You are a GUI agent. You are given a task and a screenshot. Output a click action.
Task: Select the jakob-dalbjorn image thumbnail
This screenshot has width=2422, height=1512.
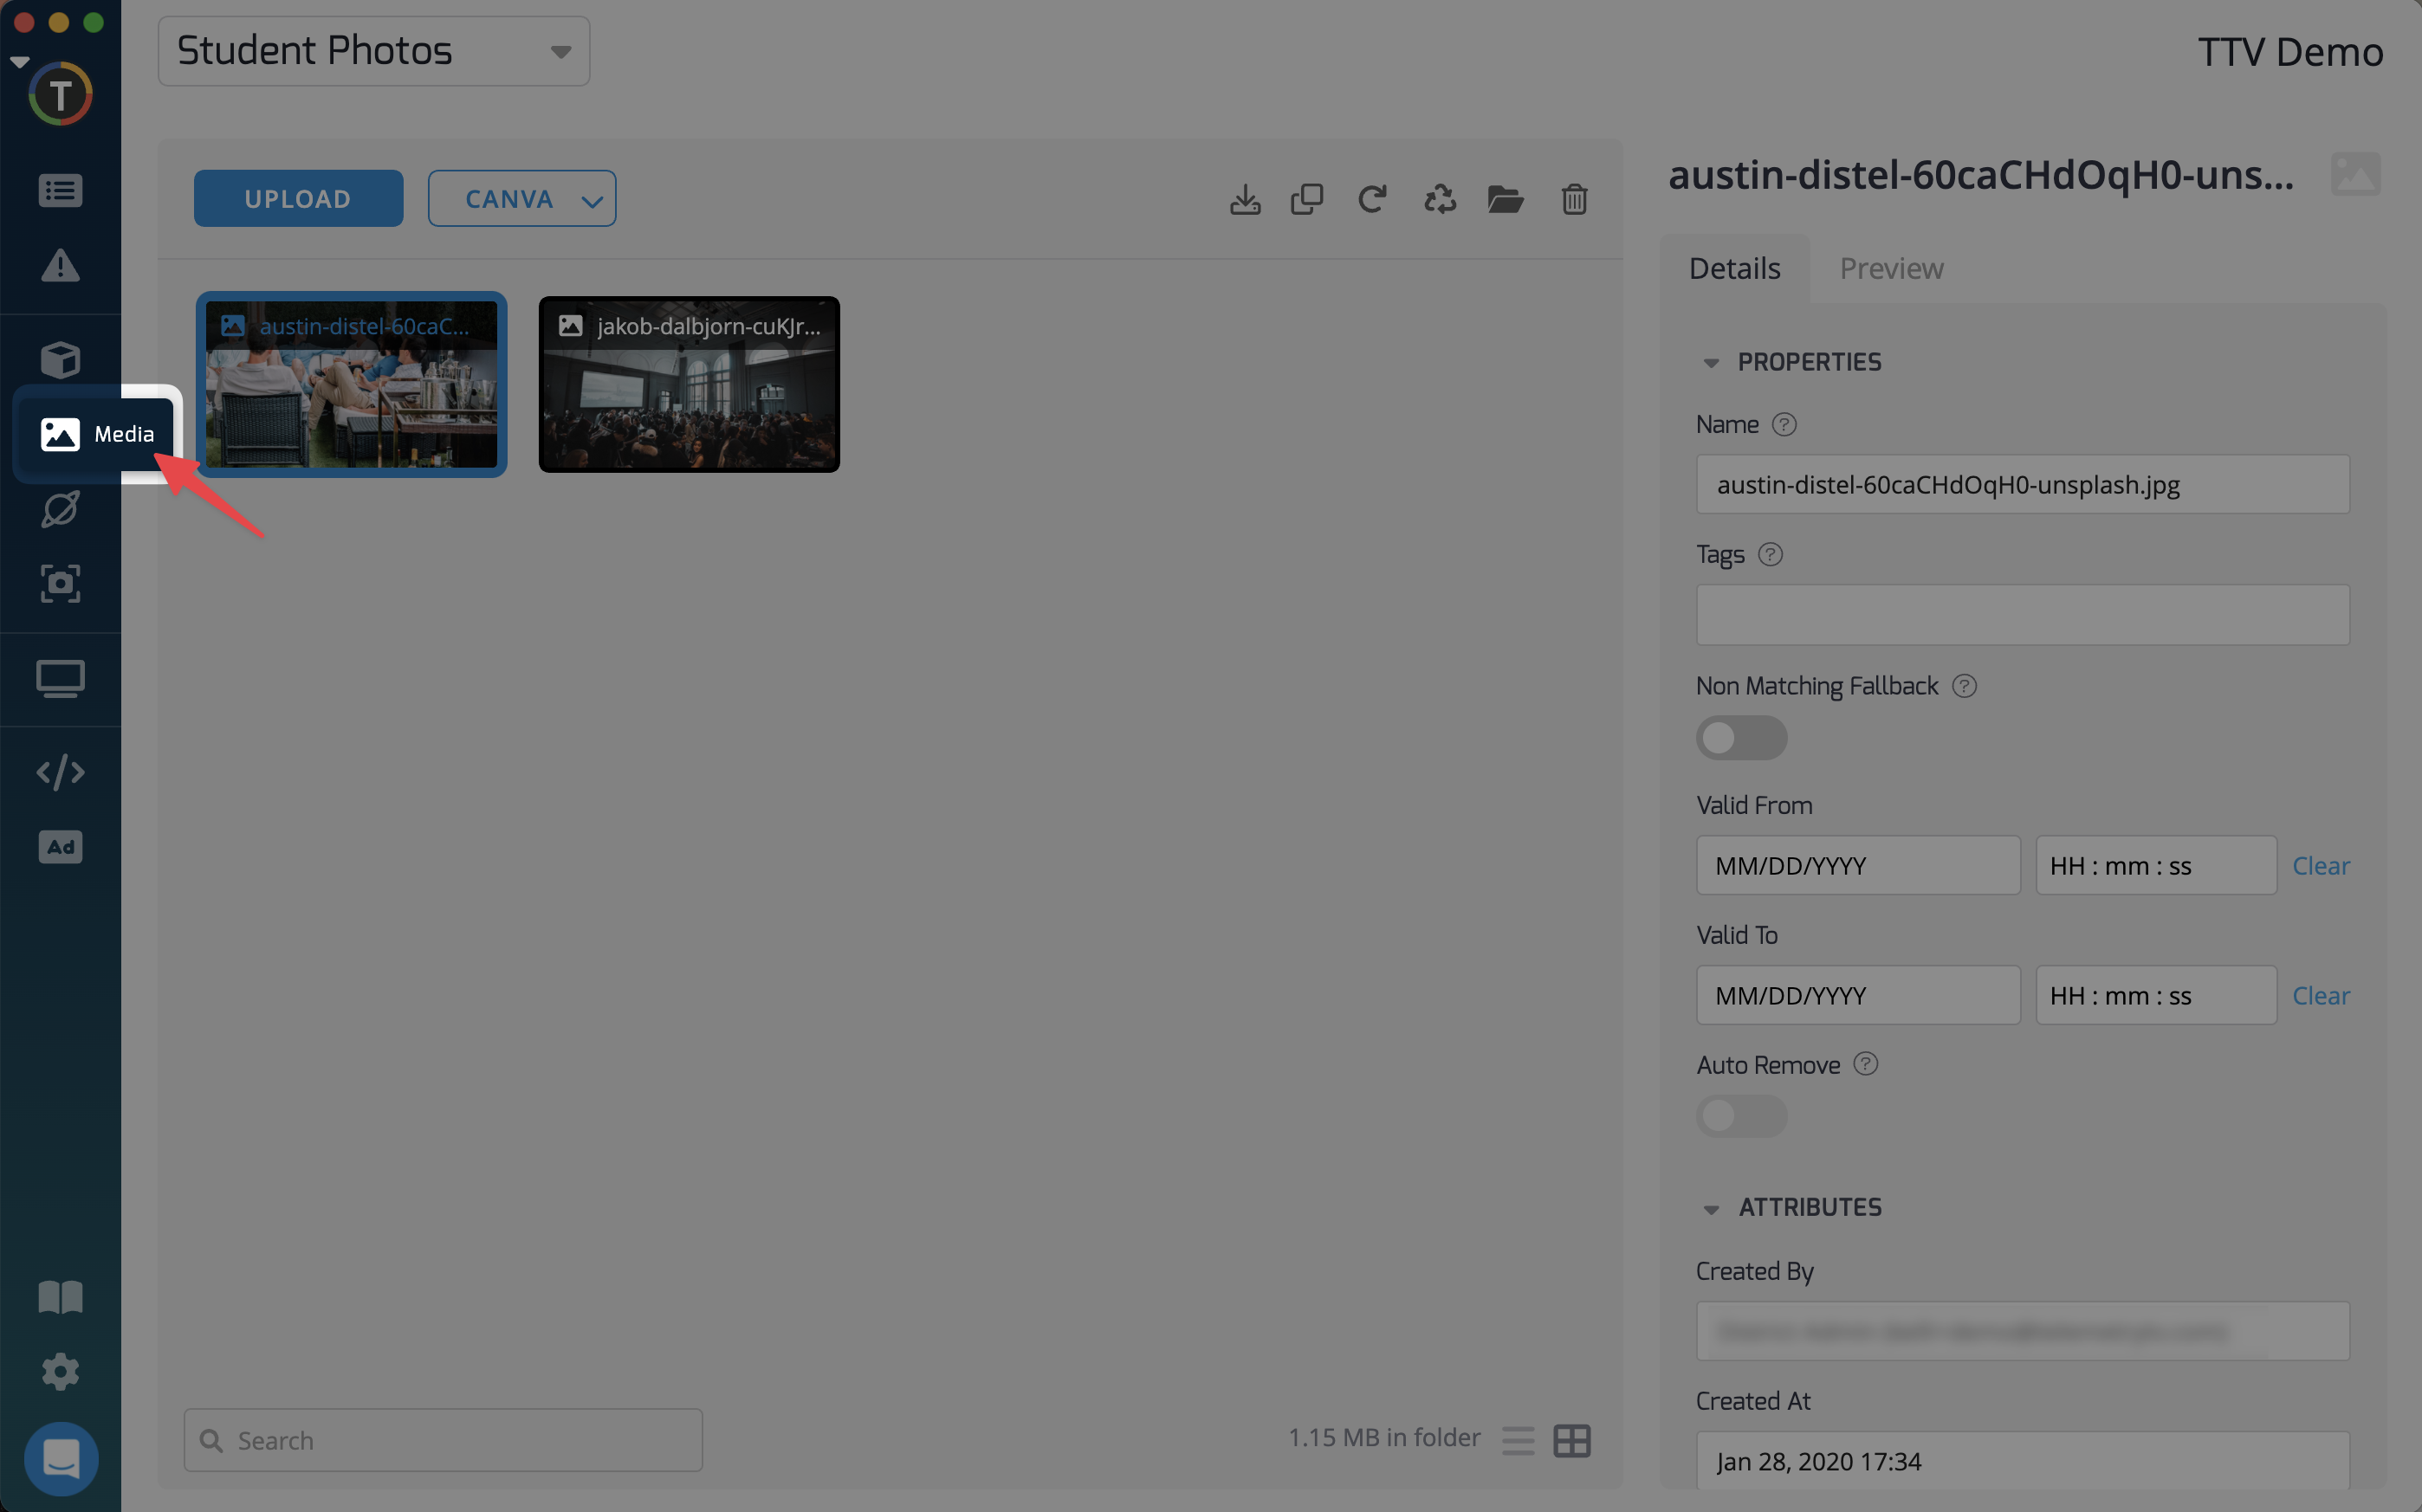(x=689, y=385)
